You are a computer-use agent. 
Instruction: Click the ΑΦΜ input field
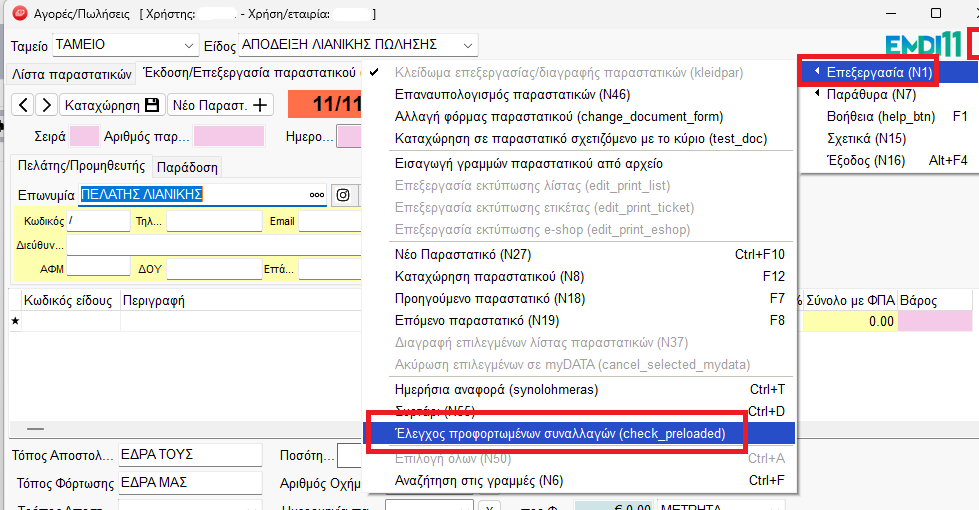(x=97, y=268)
